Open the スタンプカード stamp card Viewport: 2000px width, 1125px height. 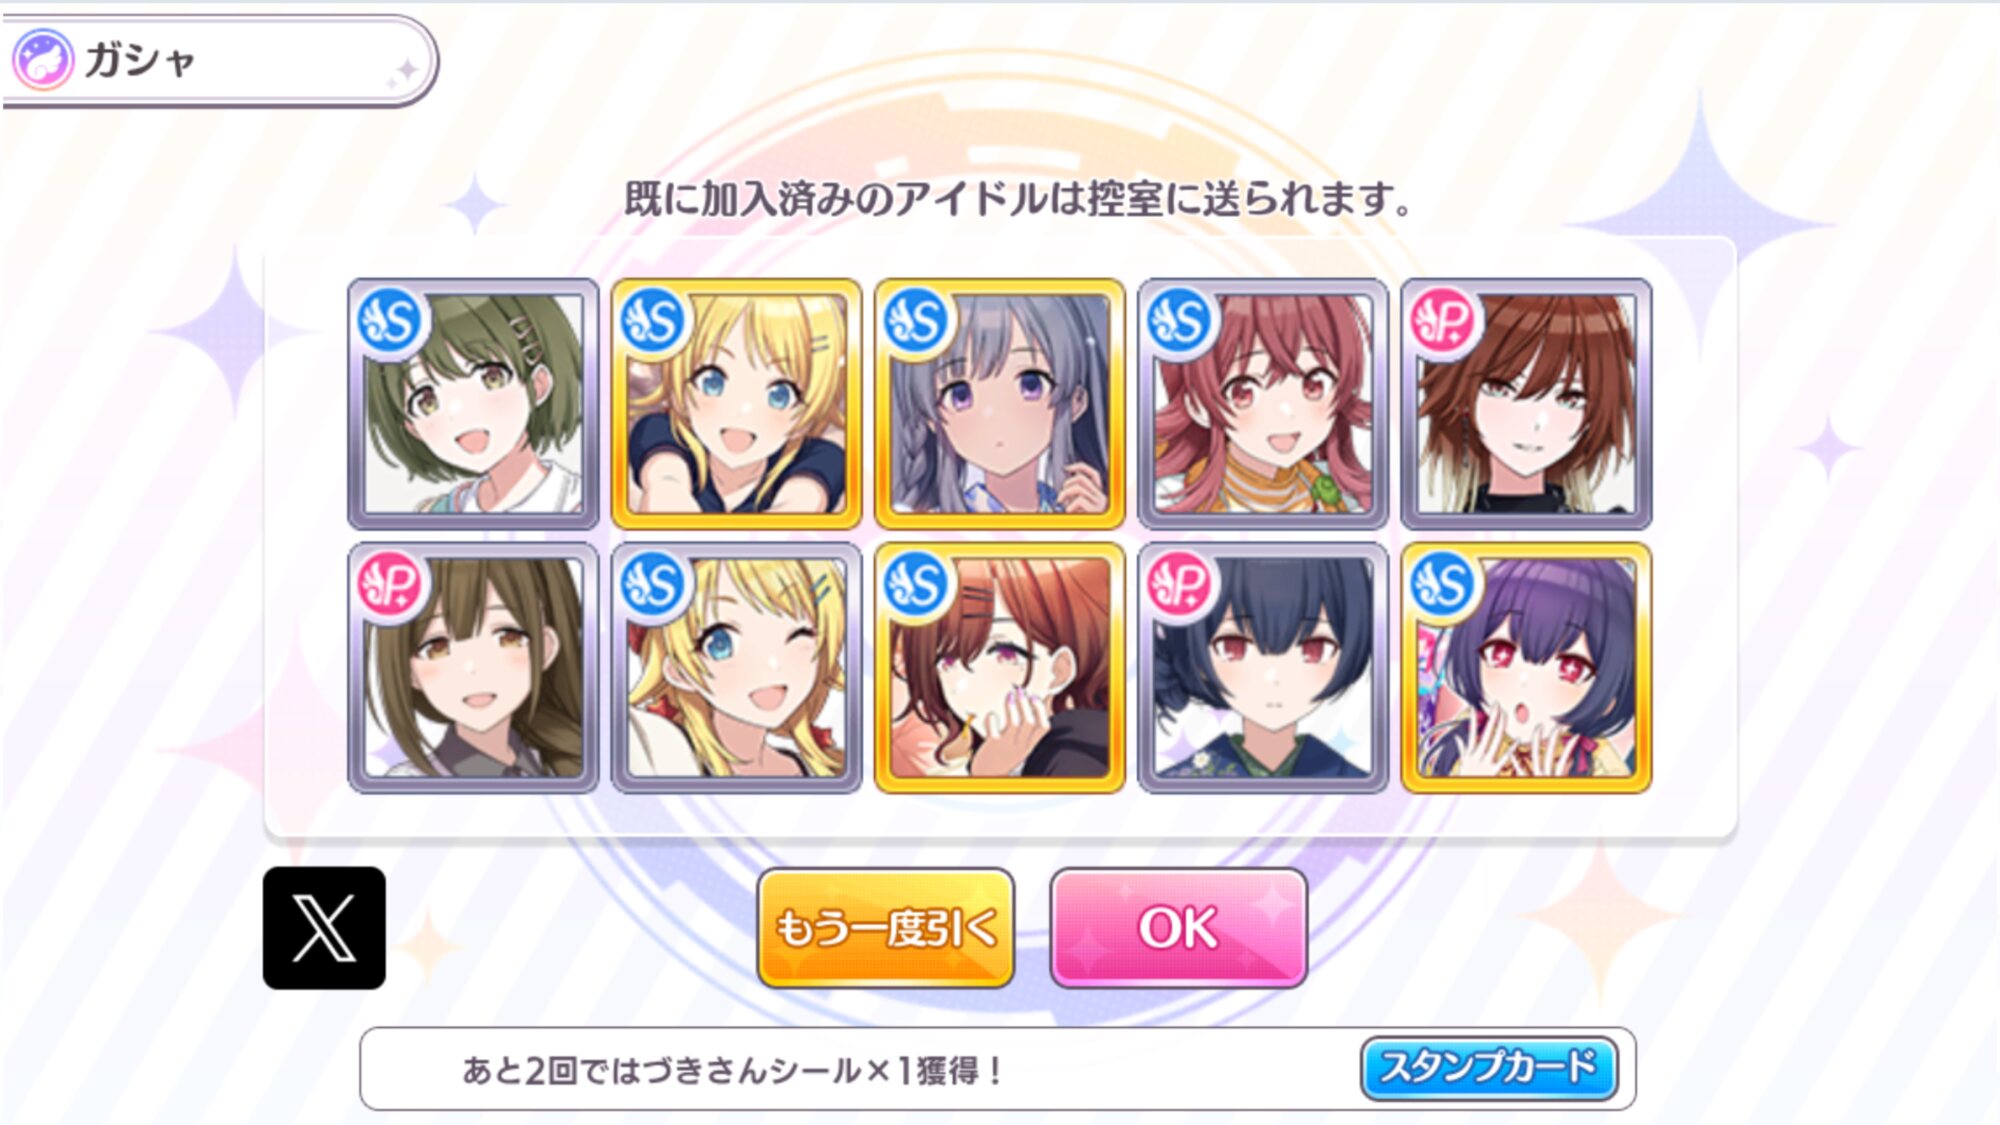[x=1489, y=1068]
